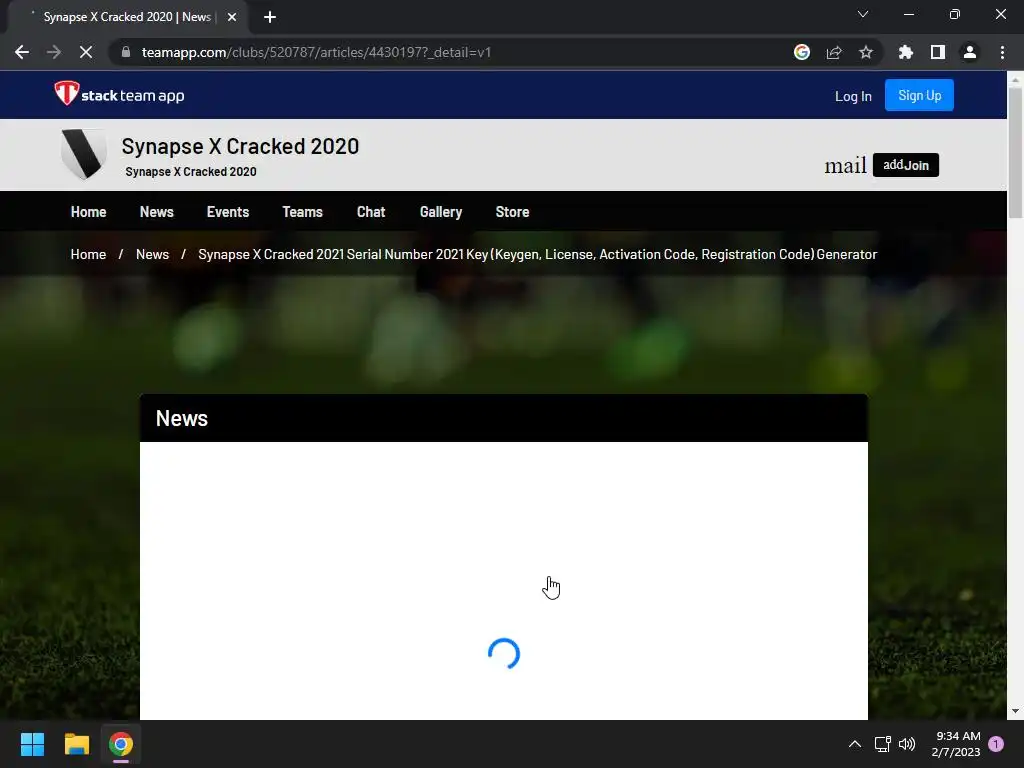Stop loading the page with X button
The image size is (1024, 768).
coord(86,52)
